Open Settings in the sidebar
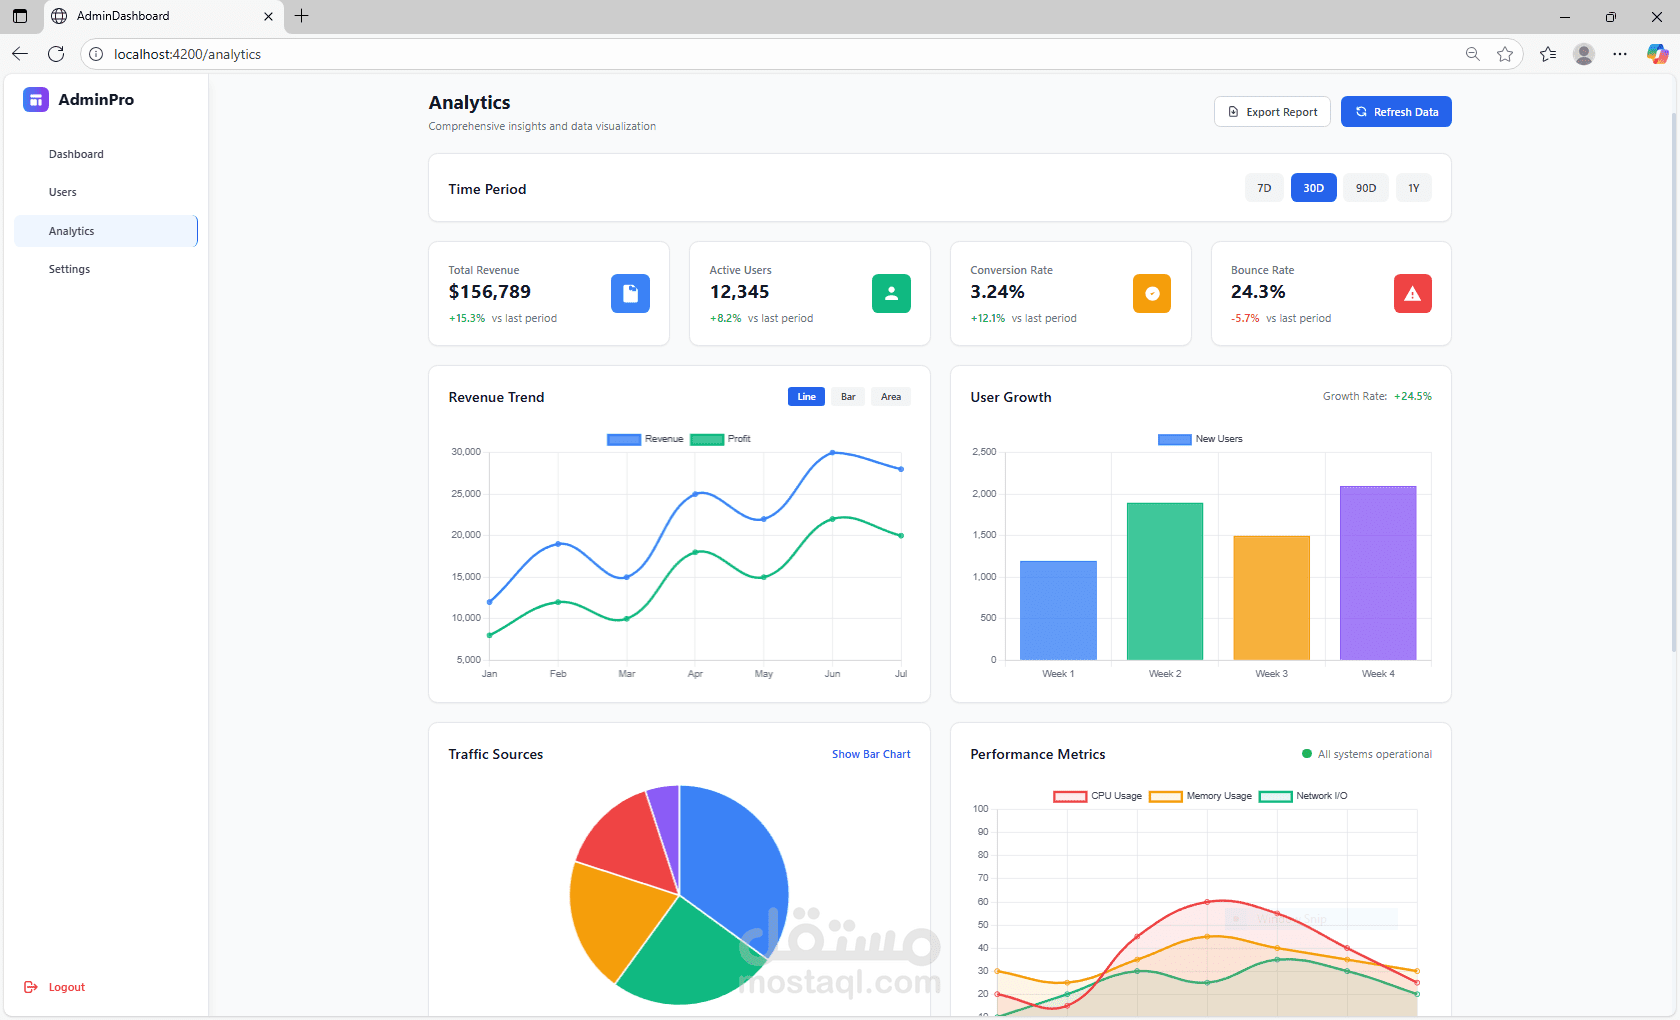Viewport: 1680px width, 1020px height. point(106,269)
